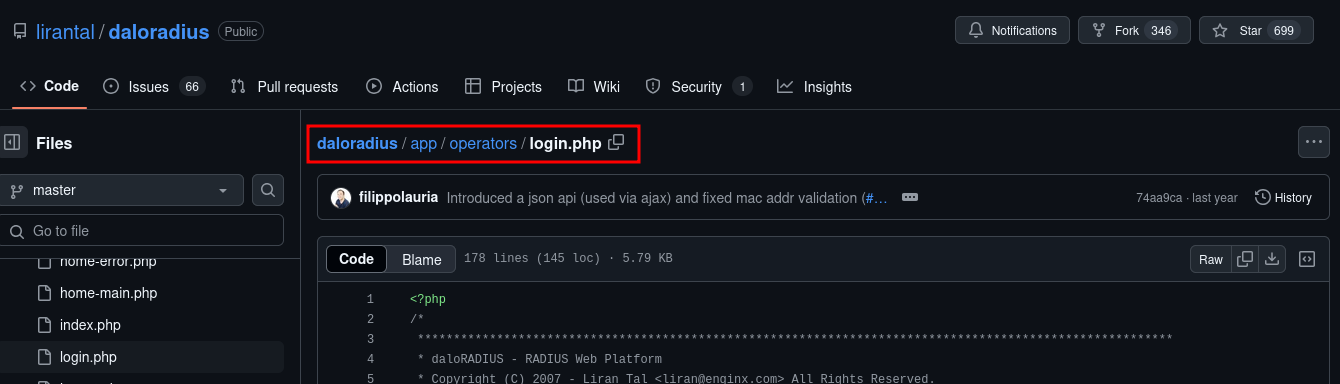Image resolution: width=1340 pixels, height=384 pixels.
Task: Click the app breadcrumb folder
Action: [424, 143]
